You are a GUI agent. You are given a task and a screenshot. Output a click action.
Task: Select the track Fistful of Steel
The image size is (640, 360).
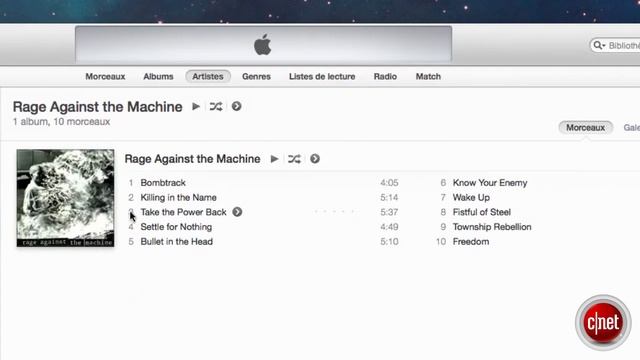(x=482, y=212)
